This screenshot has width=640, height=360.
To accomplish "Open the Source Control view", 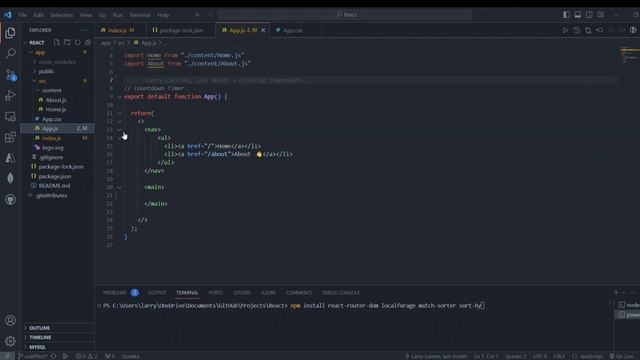I will 10,75.
